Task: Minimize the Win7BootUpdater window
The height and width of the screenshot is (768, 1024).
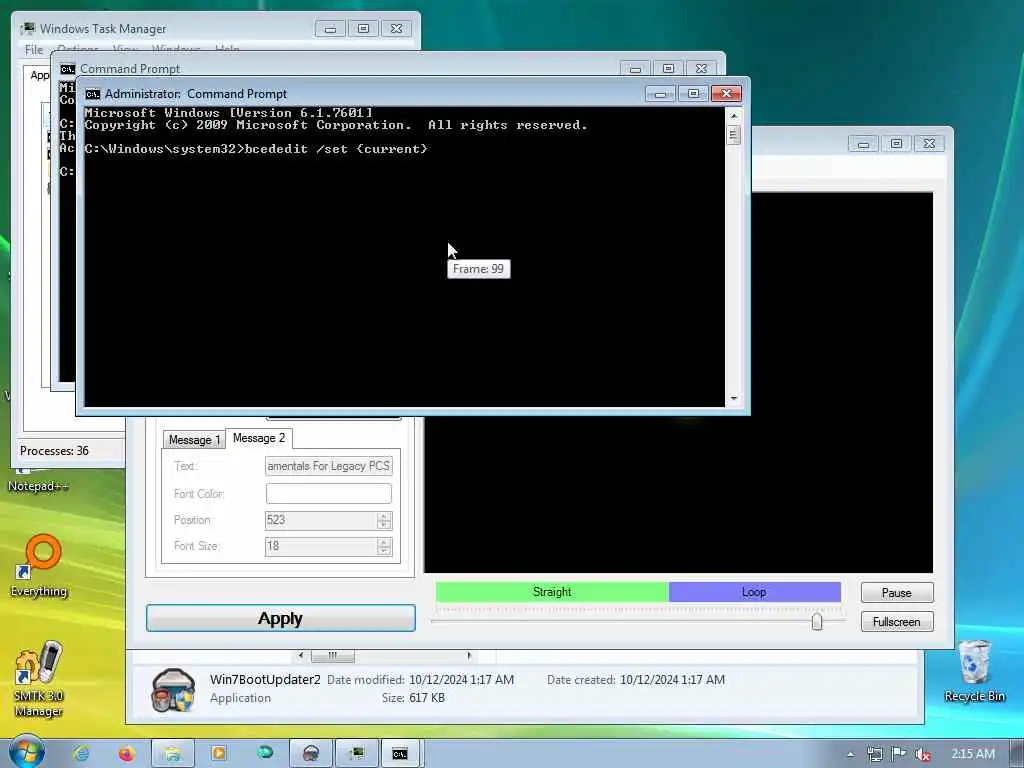Action: pyautogui.click(x=863, y=144)
